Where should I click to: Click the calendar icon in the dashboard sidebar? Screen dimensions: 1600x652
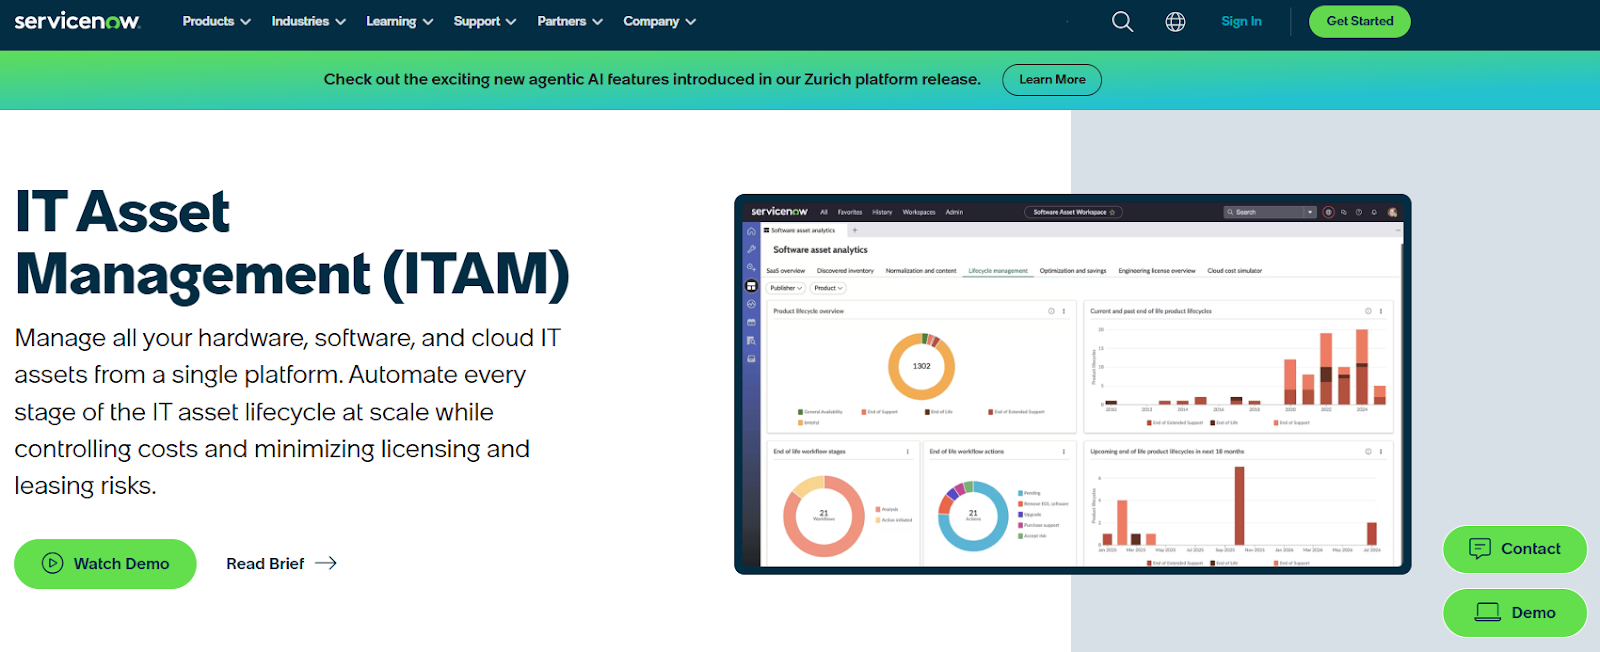[x=751, y=322]
